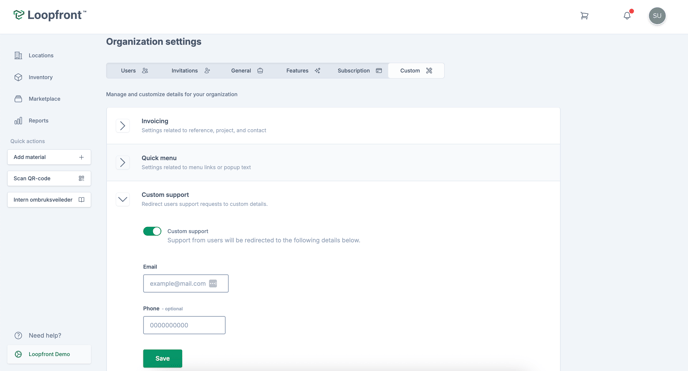Image resolution: width=688 pixels, height=371 pixels.
Task: Click the Users tab people icon
Action: point(145,71)
